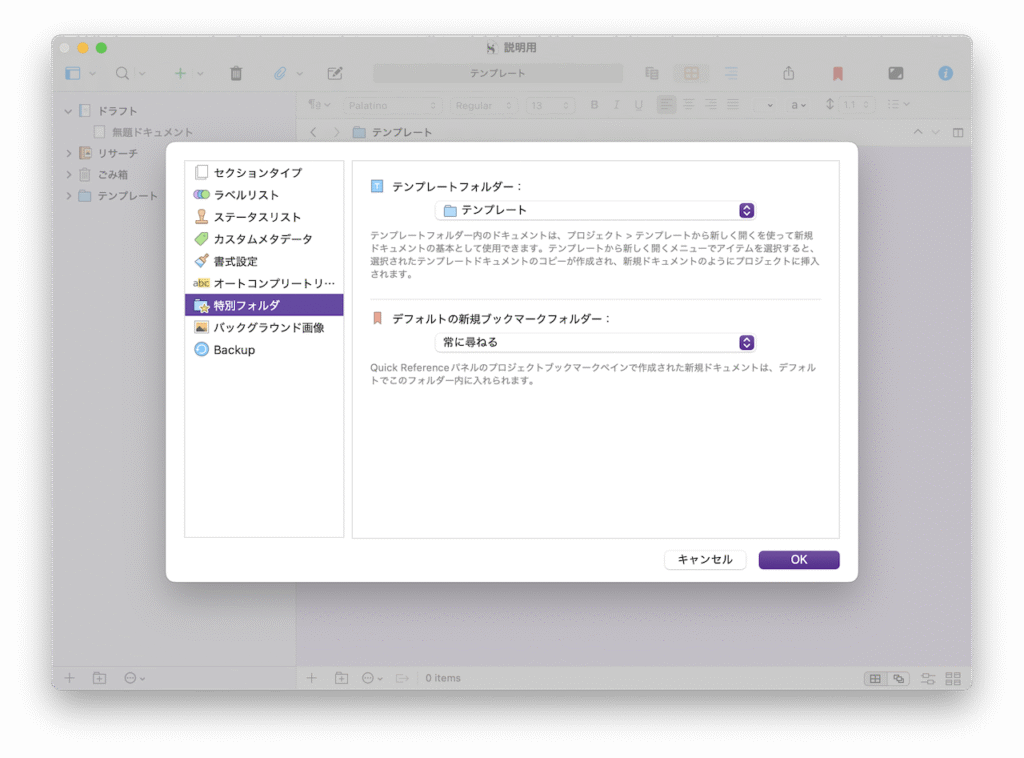
Task: Open テンプレートフォルダー popup menu
Action: click(595, 210)
